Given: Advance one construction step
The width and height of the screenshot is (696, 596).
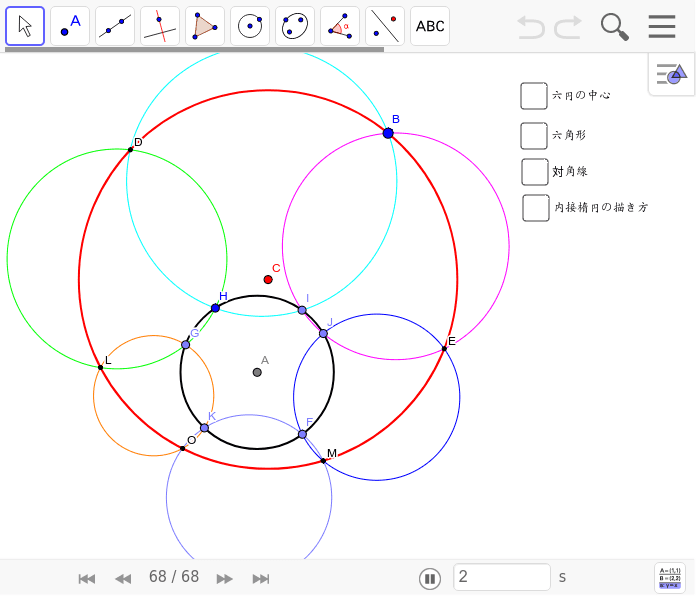Looking at the screenshot, I should (x=224, y=579).
